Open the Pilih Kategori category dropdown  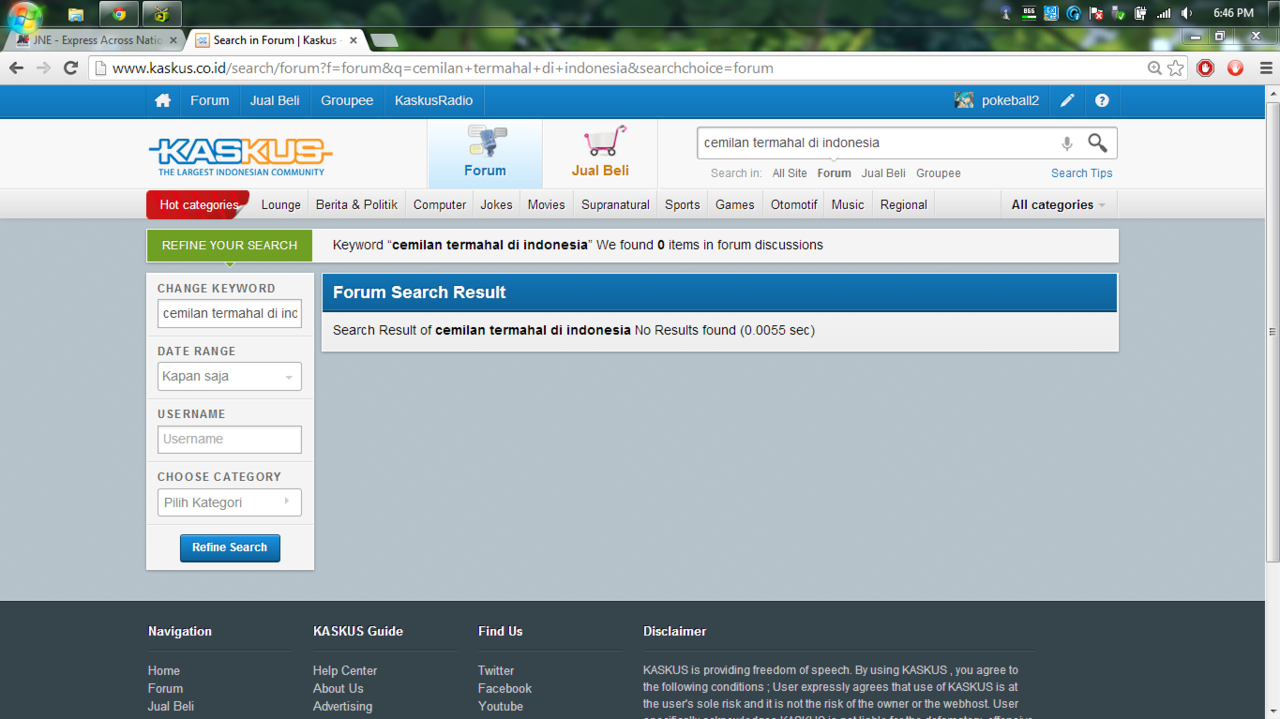click(x=229, y=502)
